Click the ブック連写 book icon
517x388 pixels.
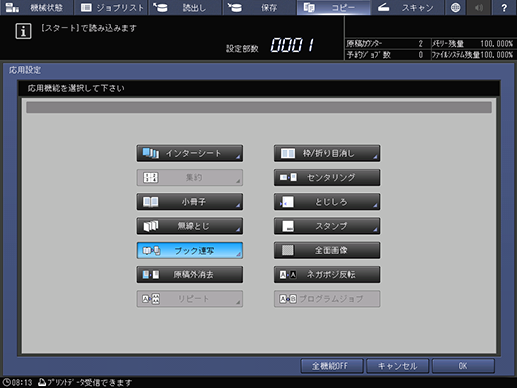151,251
